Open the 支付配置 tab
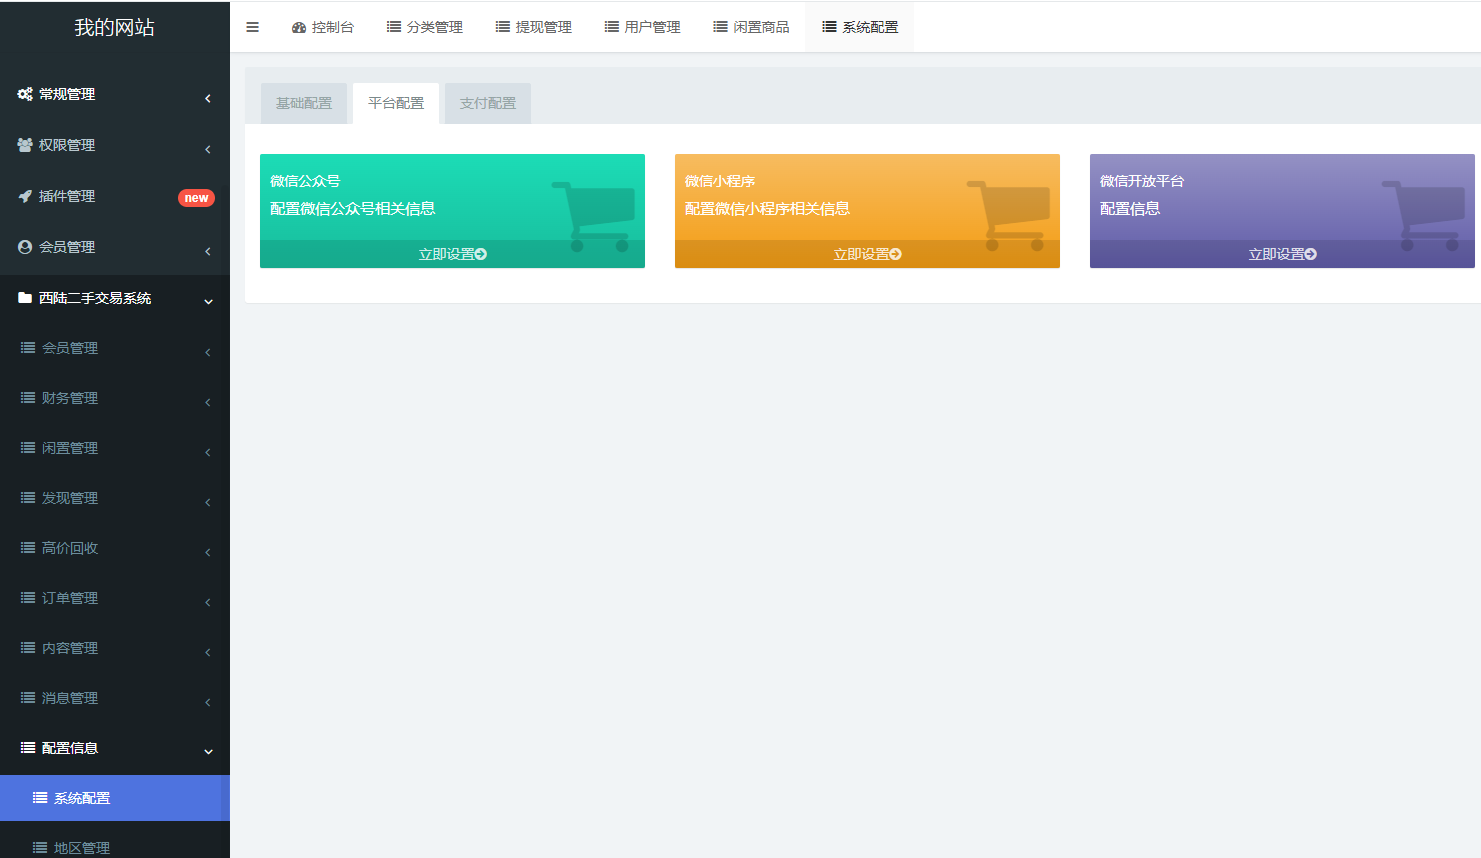 tap(488, 103)
